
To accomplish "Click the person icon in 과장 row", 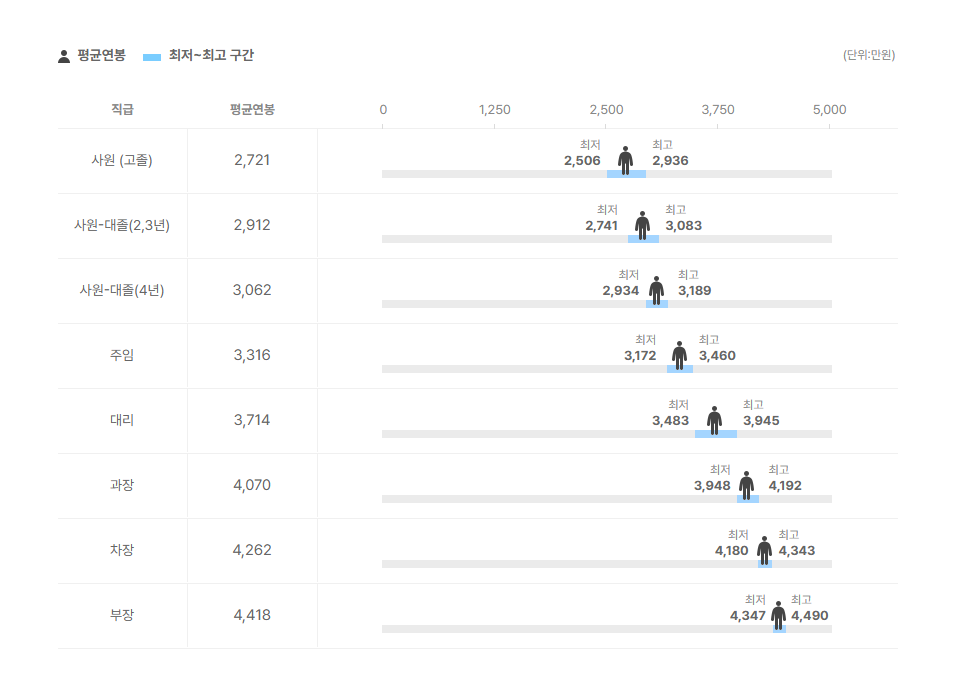I will pos(746,485).
